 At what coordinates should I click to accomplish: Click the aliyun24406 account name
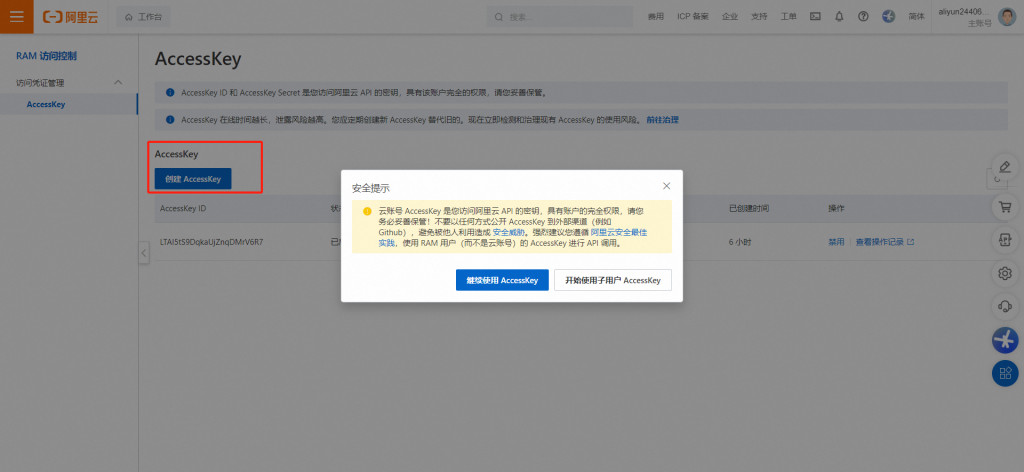[965, 12]
